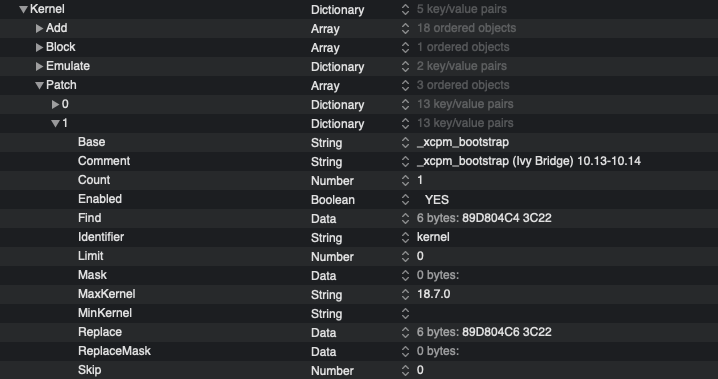Open type stepper for Base row
The height and width of the screenshot is (379, 718).
click(x=405, y=142)
